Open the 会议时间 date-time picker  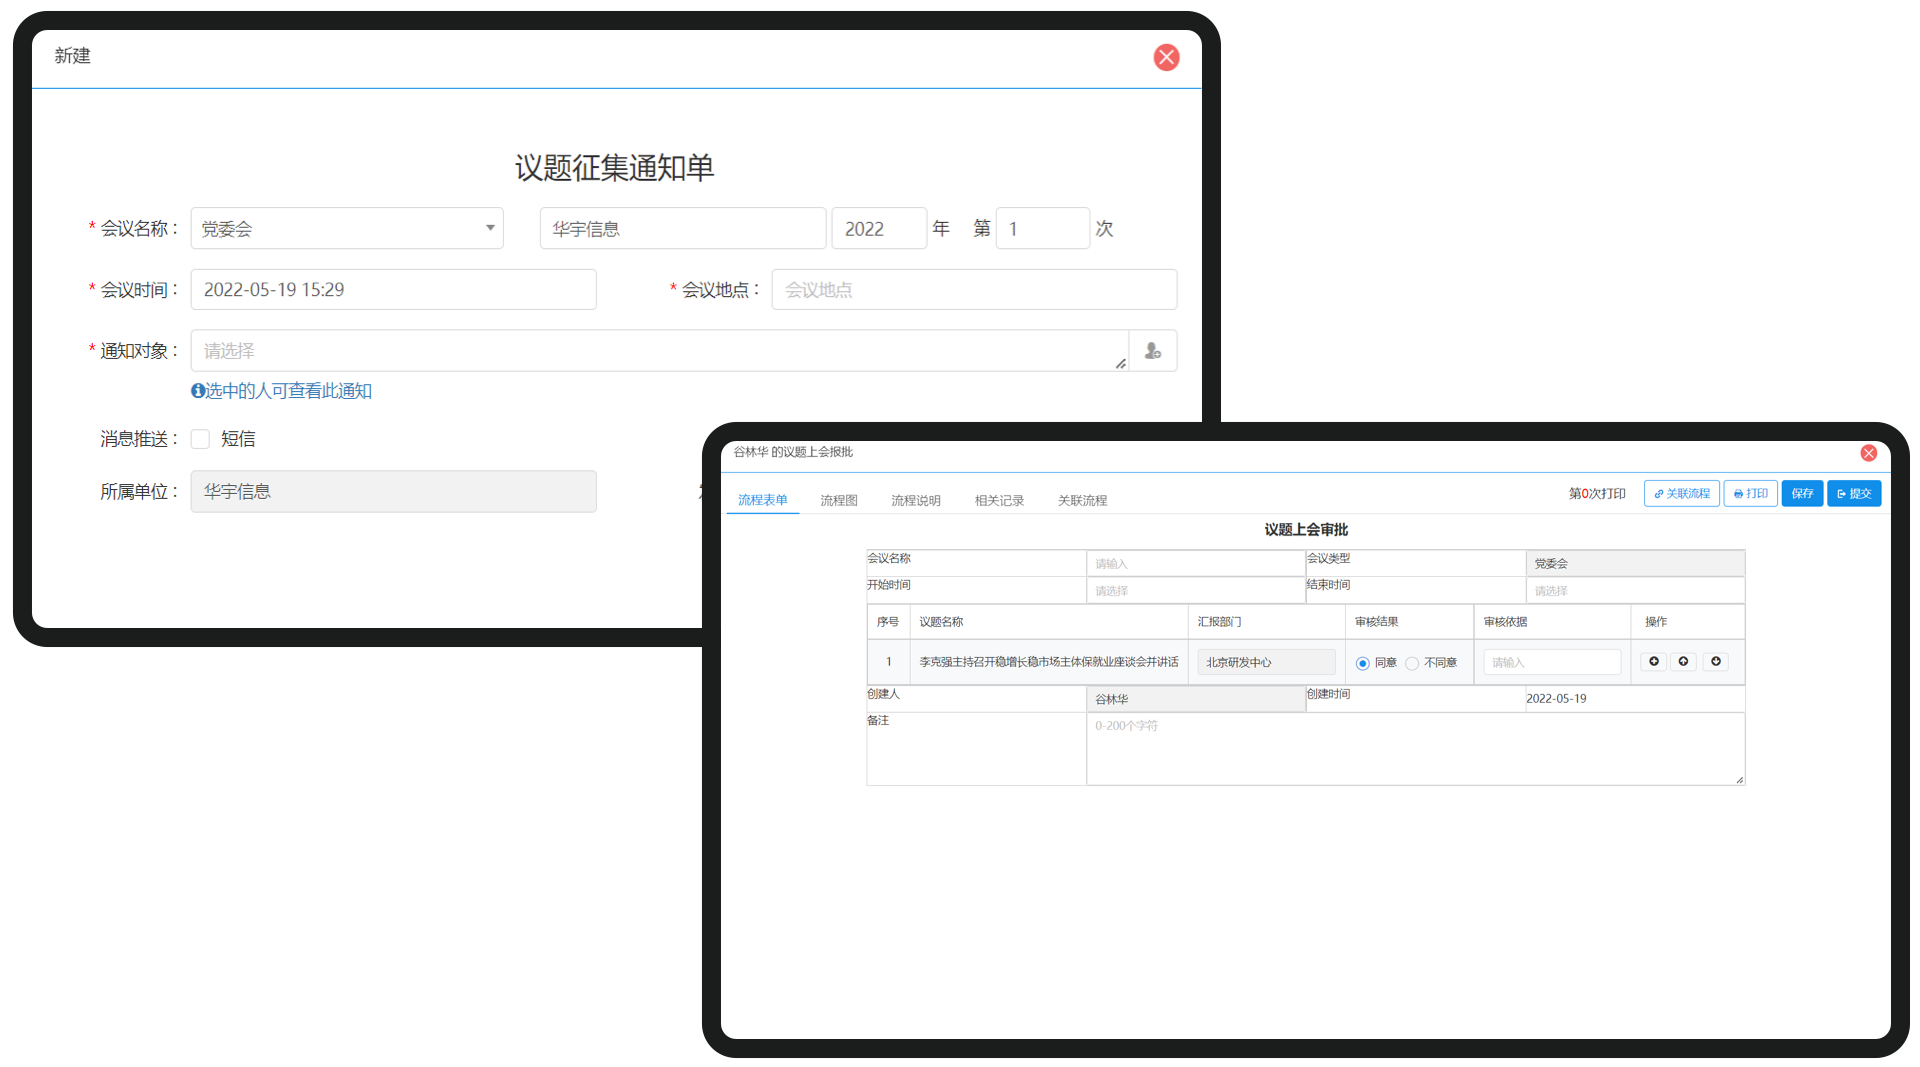point(394,290)
